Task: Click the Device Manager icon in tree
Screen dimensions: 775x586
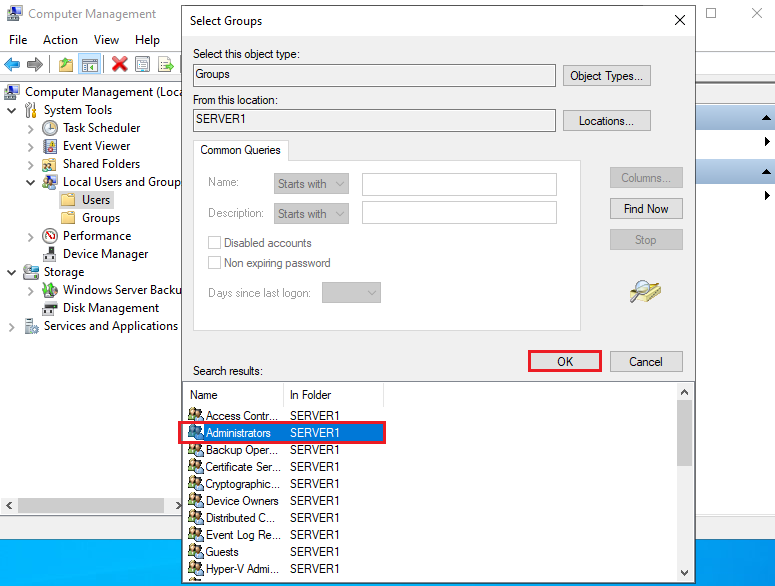Action: point(50,254)
